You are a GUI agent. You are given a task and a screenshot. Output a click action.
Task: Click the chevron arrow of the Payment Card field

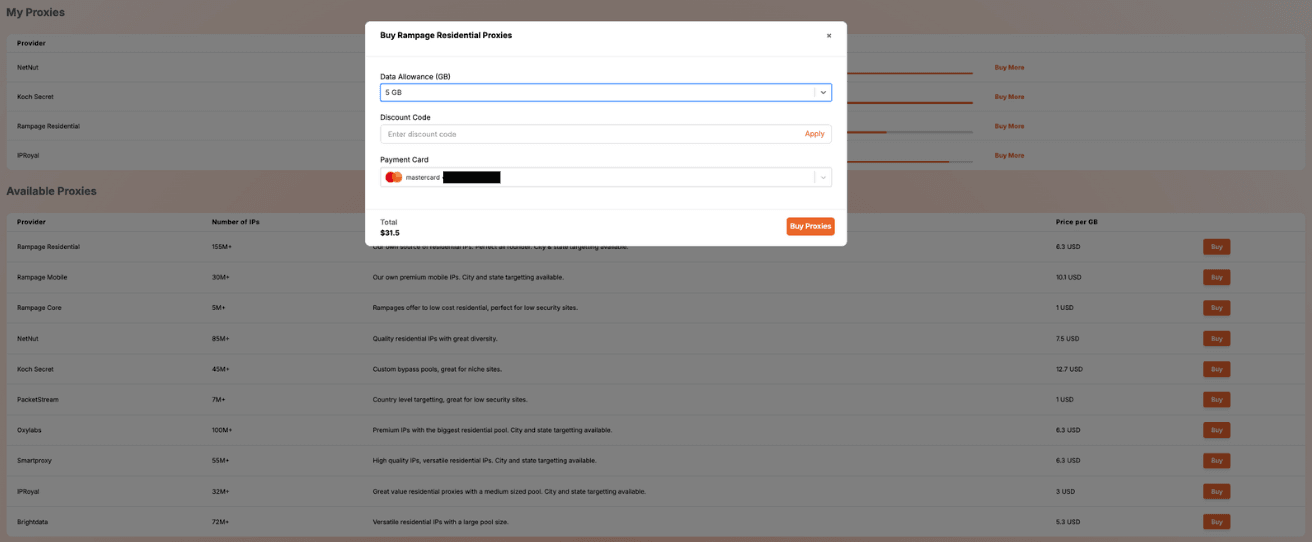823,177
